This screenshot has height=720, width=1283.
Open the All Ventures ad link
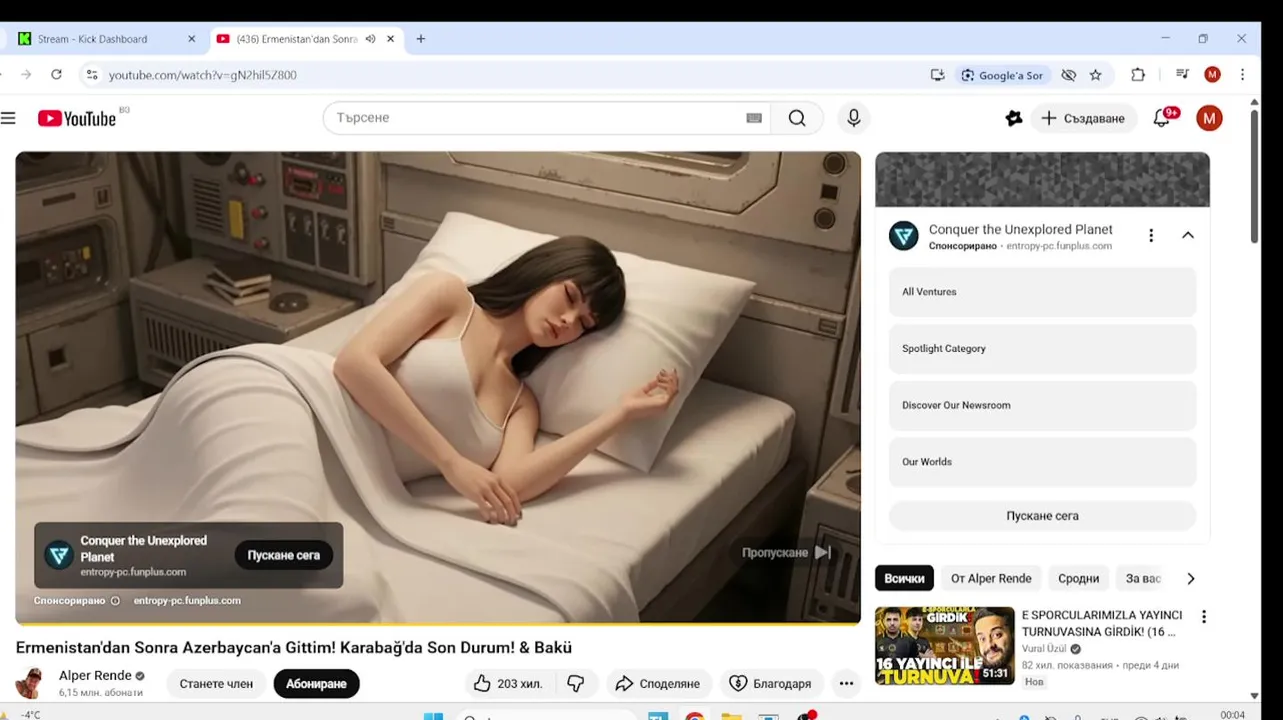click(x=1042, y=292)
